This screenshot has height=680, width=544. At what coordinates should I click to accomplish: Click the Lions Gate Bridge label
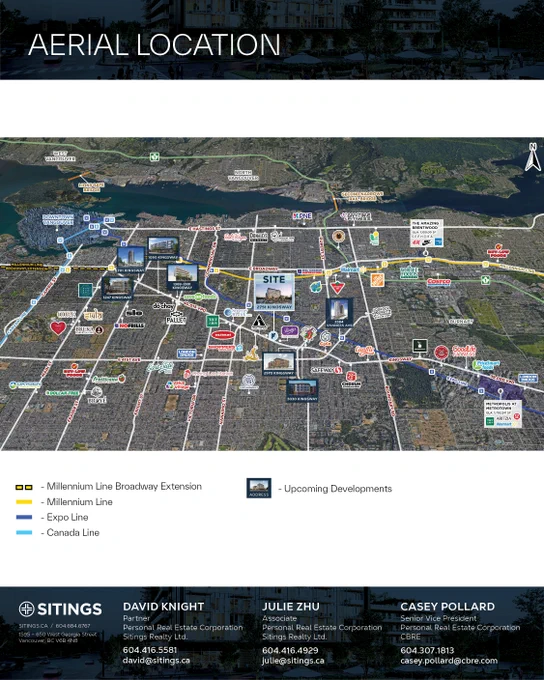pyautogui.click(x=91, y=187)
